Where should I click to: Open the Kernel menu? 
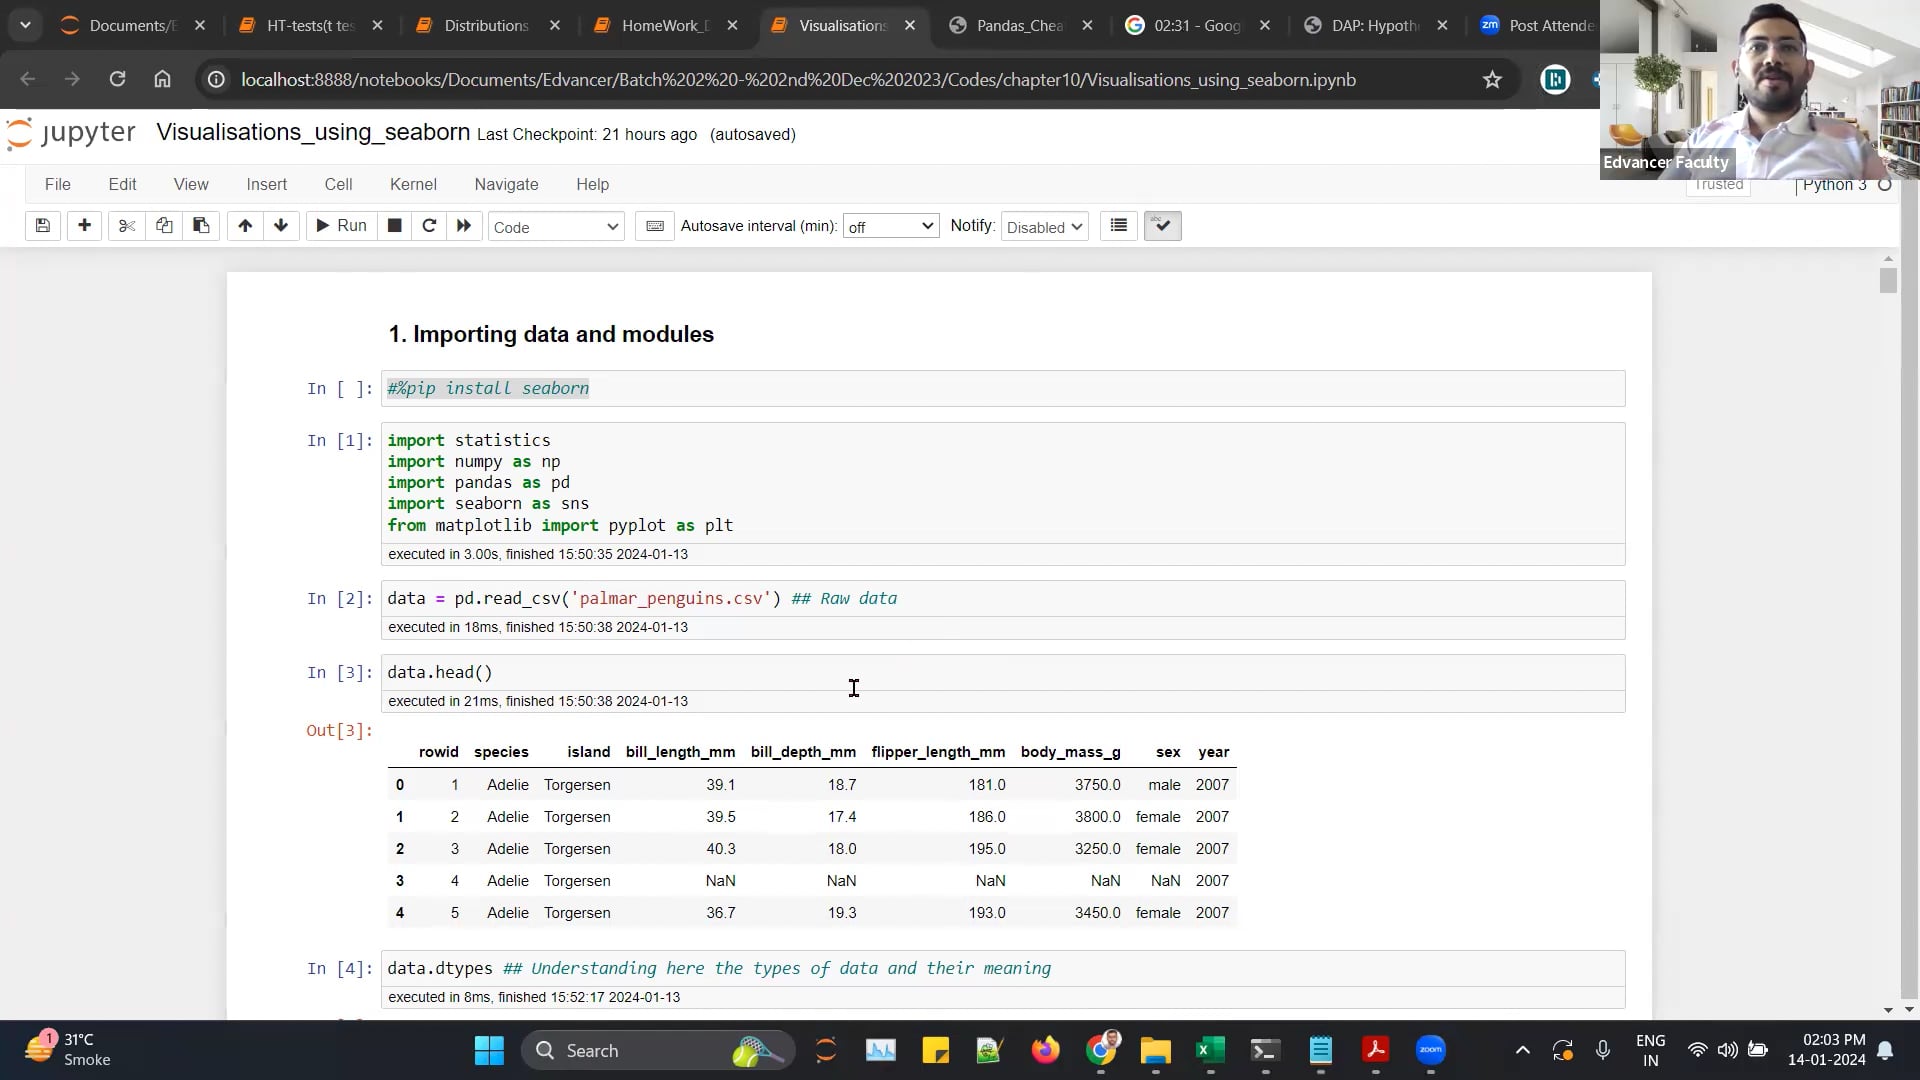(414, 184)
